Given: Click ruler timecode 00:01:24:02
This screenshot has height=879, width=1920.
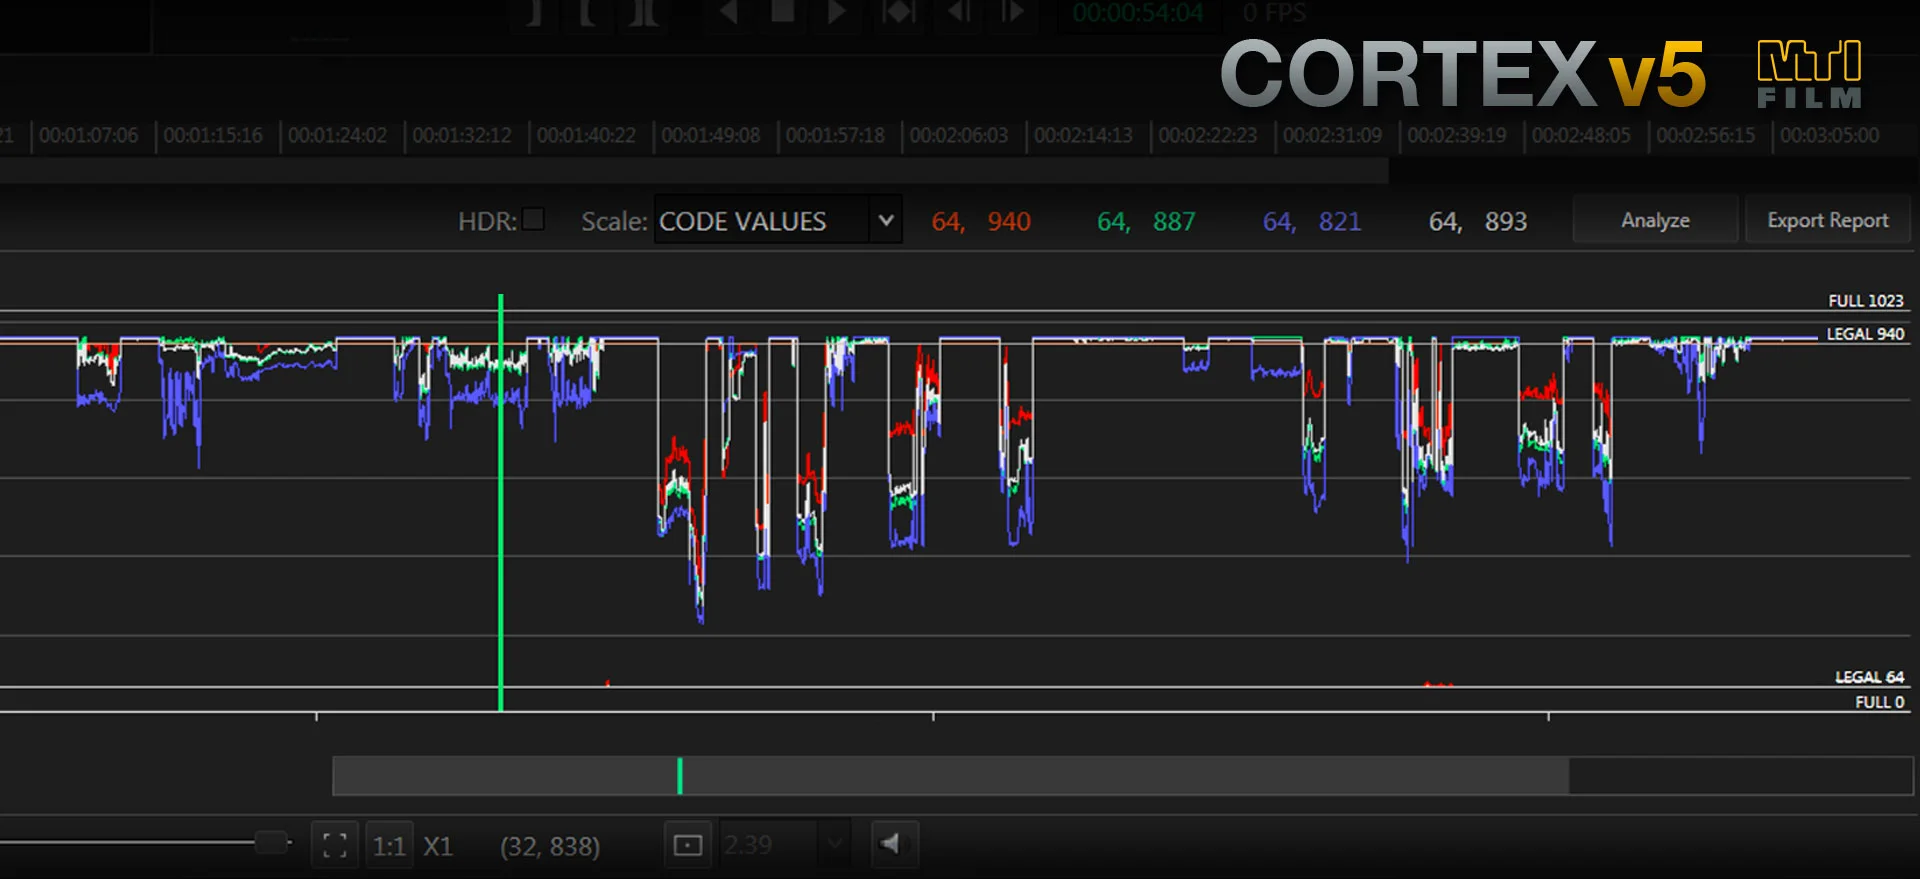Looking at the screenshot, I should click(337, 135).
